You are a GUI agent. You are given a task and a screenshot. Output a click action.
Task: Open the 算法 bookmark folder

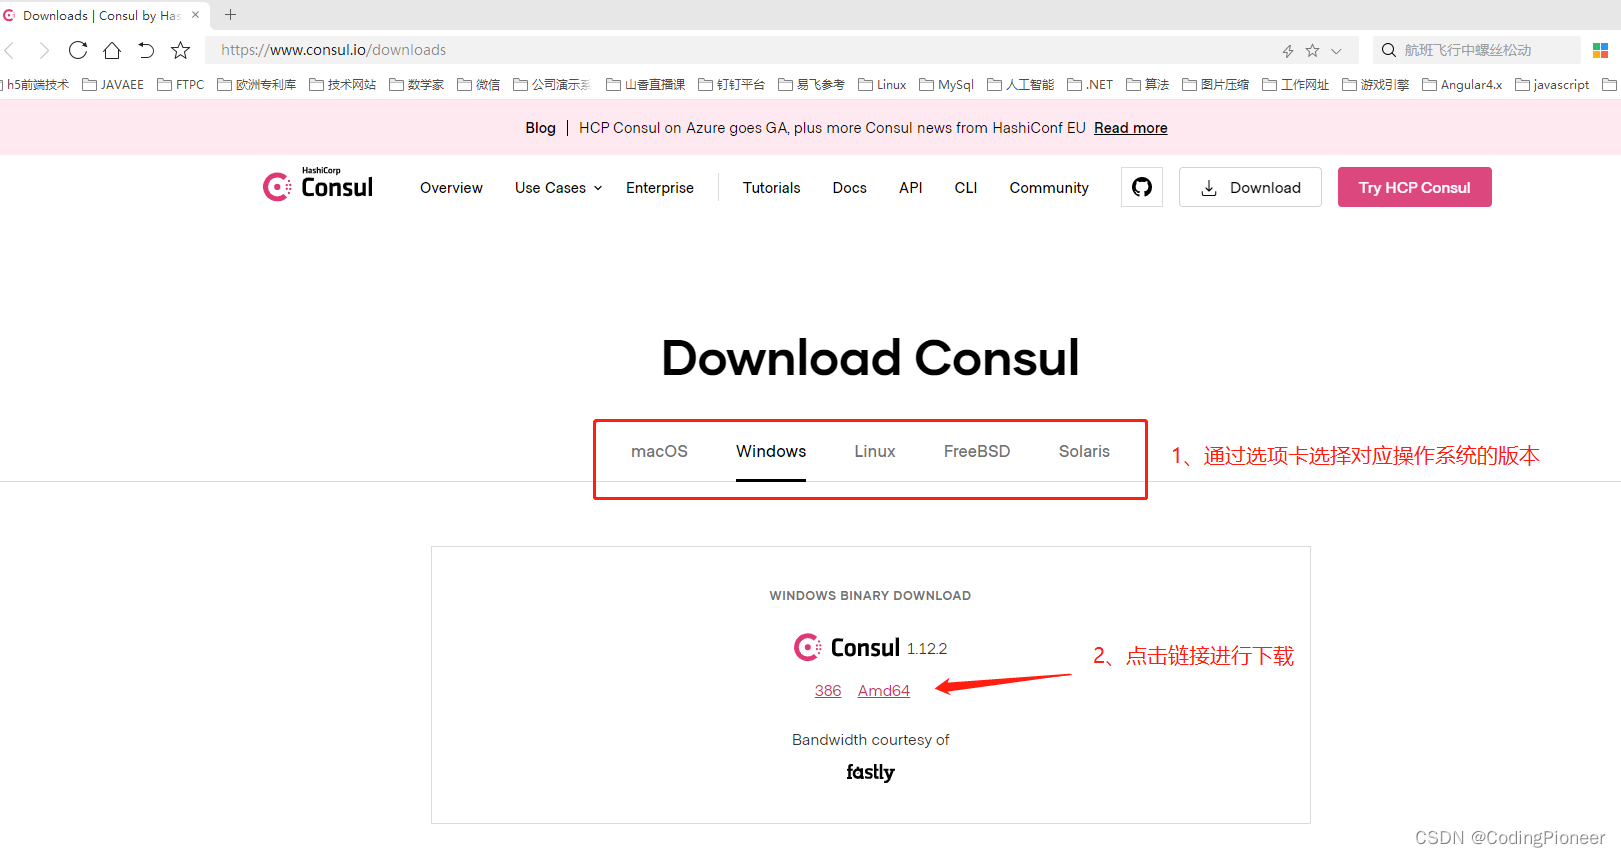click(x=1148, y=85)
